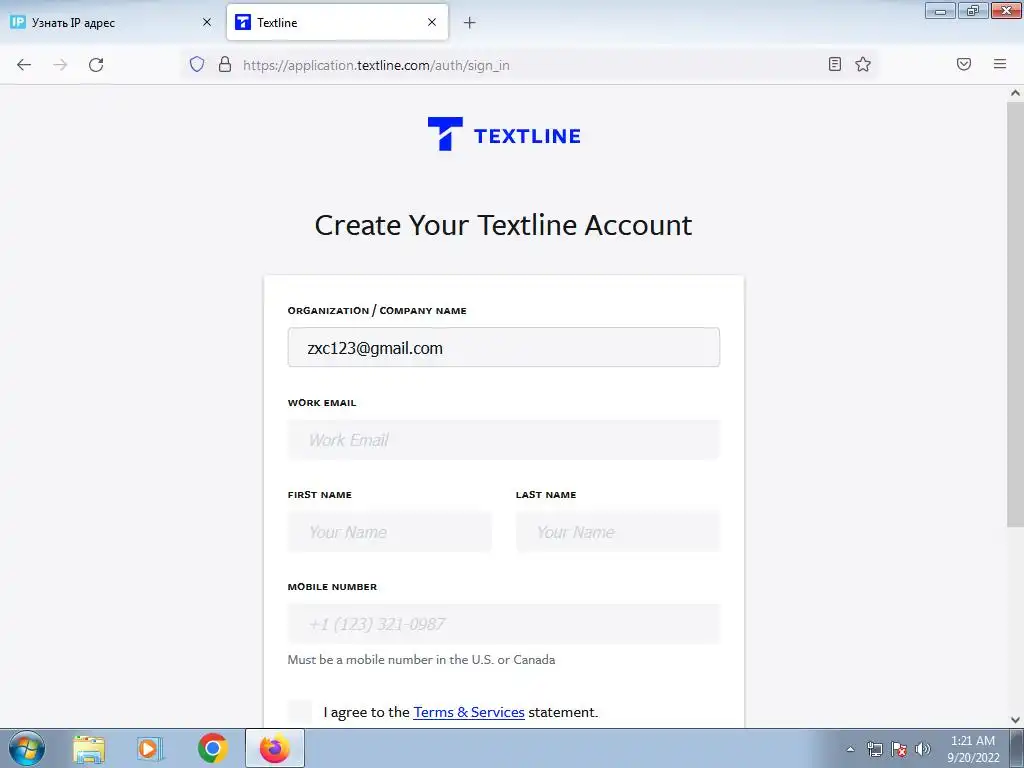1024x768 pixels.
Task: Open the Terms & Services link
Action: click(x=469, y=712)
